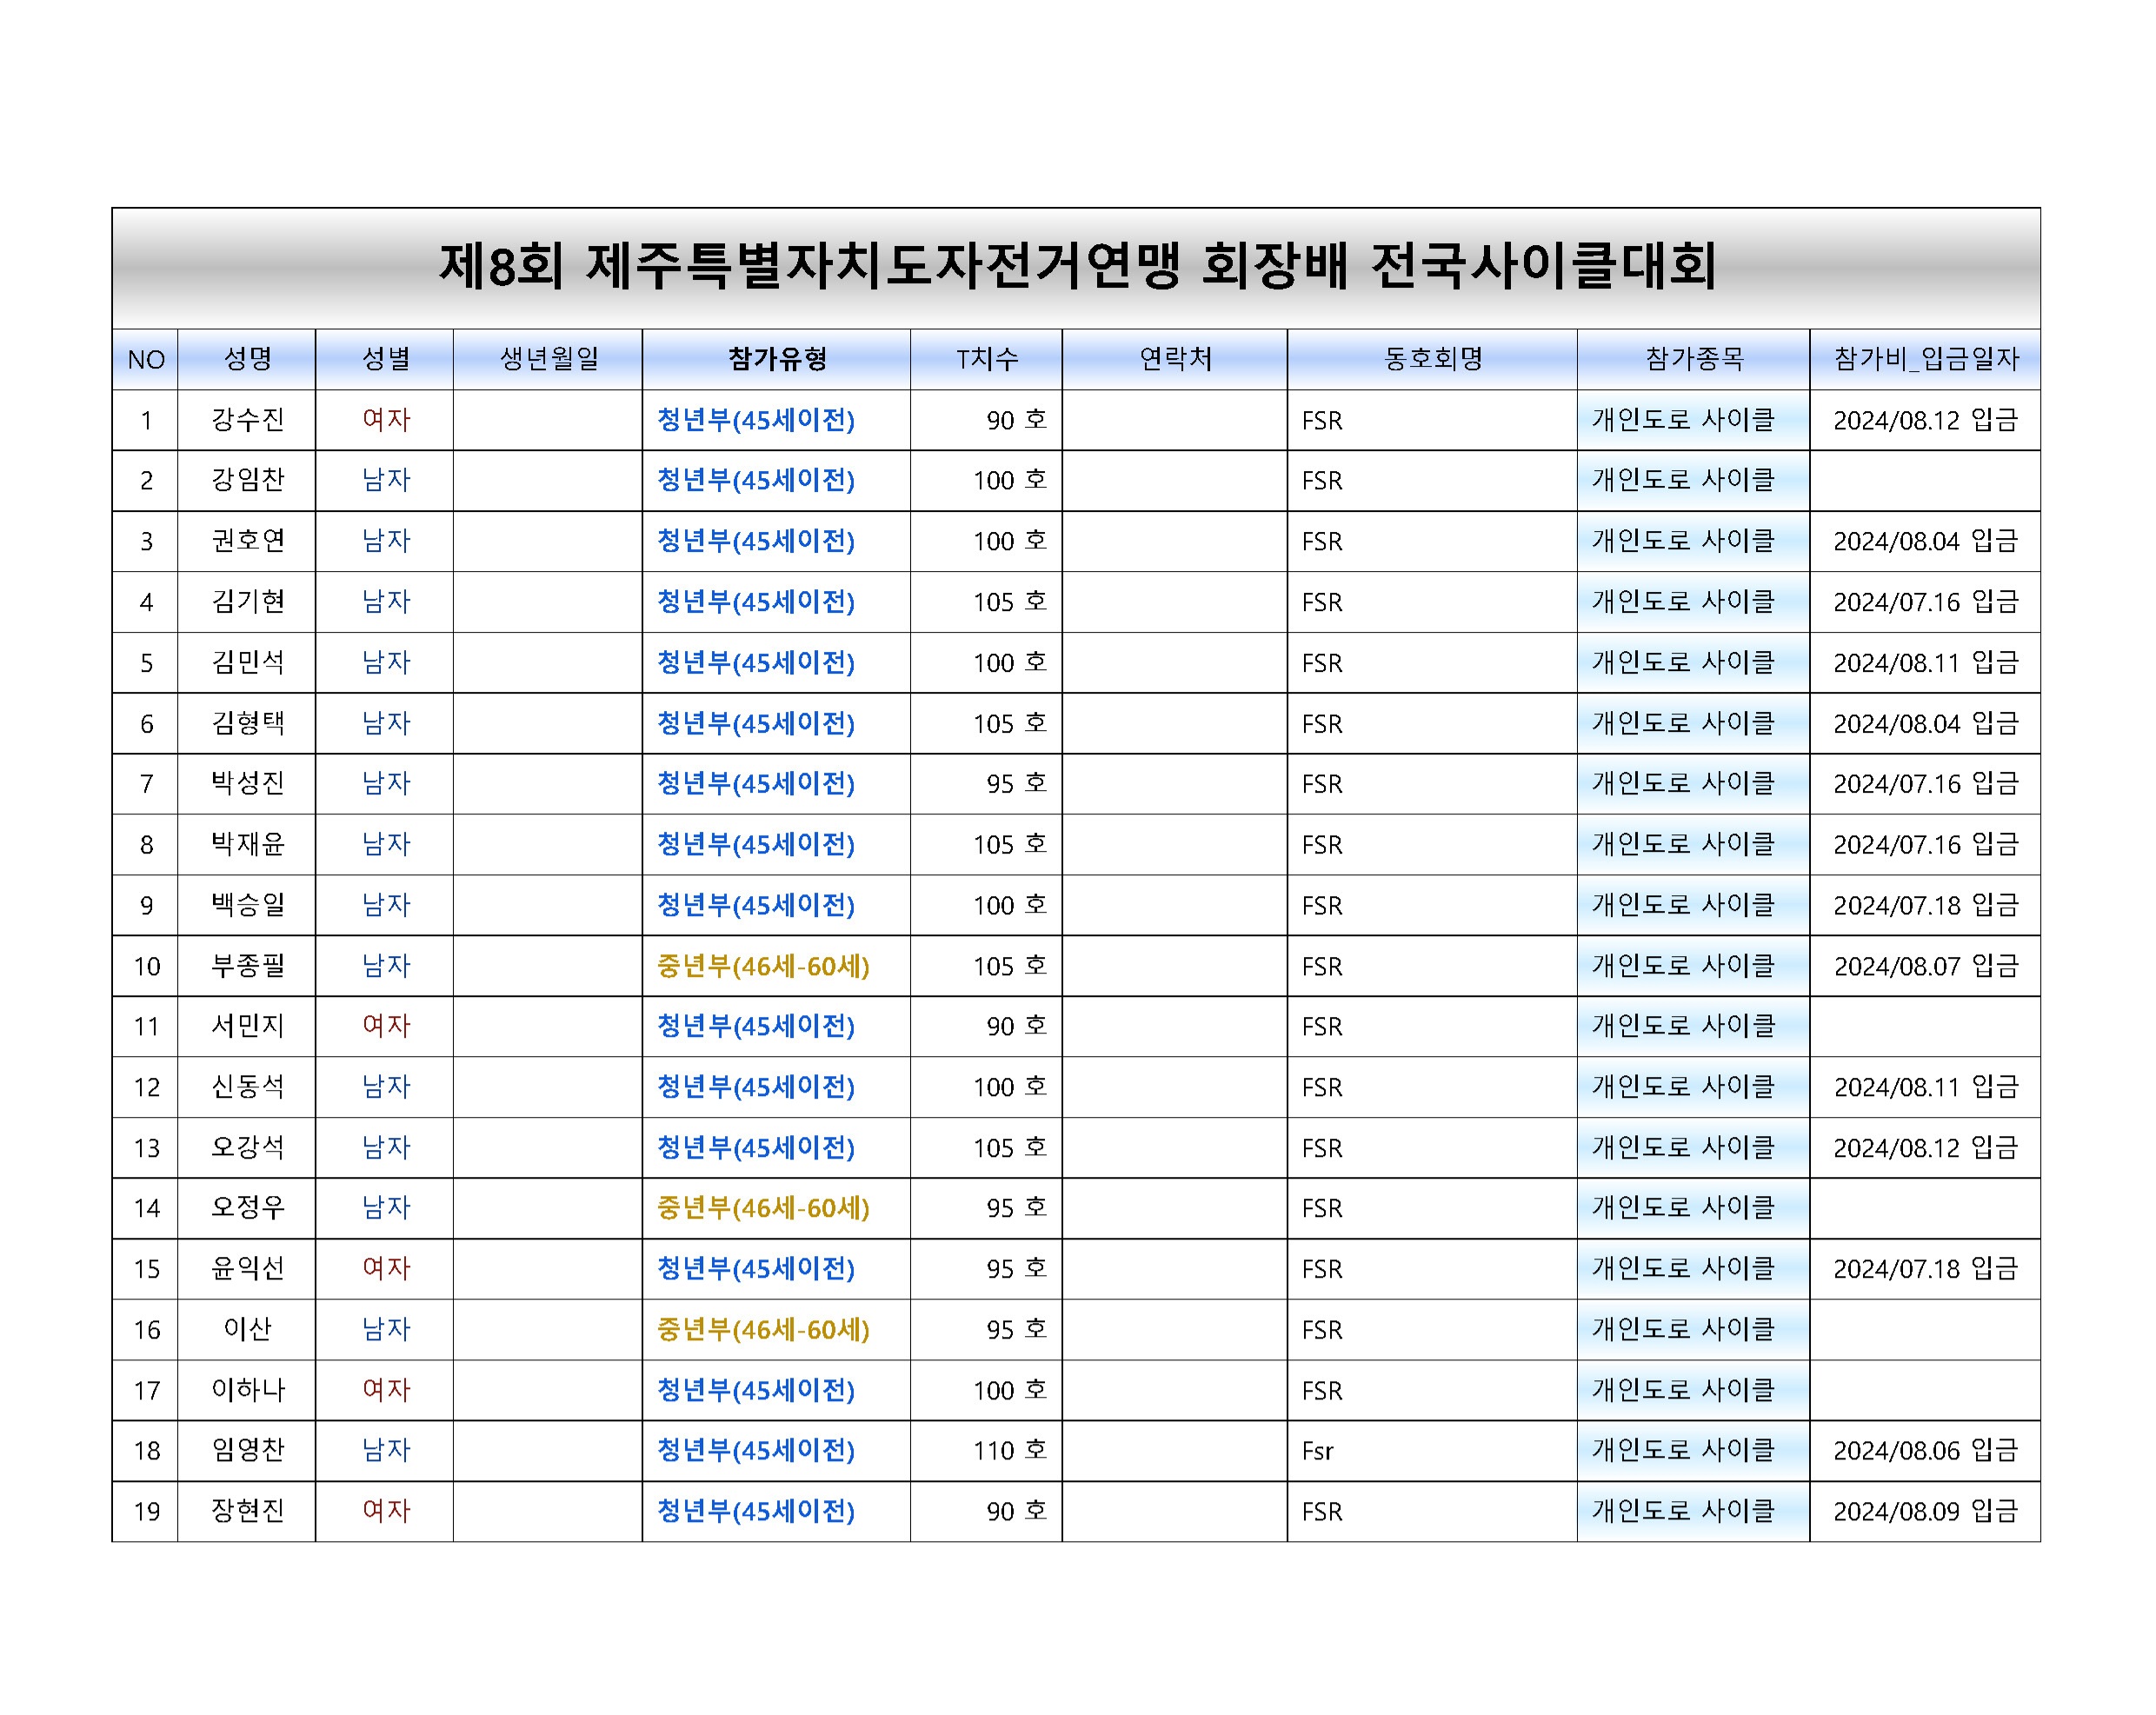Click the name 부종필
This screenshot has width=2156, height=1715.
click(x=247, y=966)
